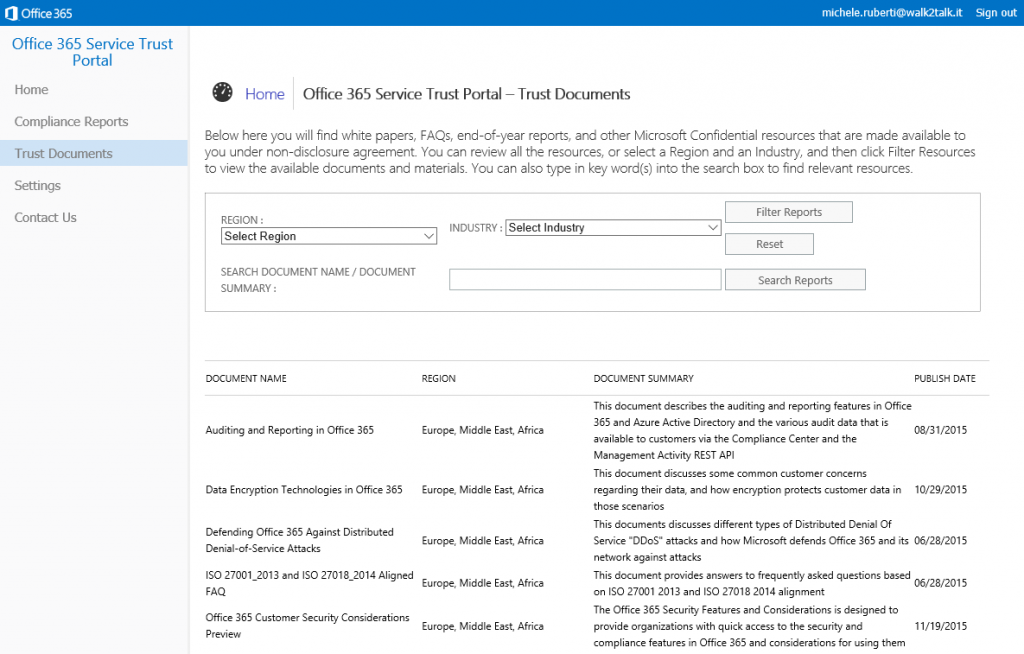Open the Contact Us page
This screenshot has height=654, width=1024.
point(45,218)
